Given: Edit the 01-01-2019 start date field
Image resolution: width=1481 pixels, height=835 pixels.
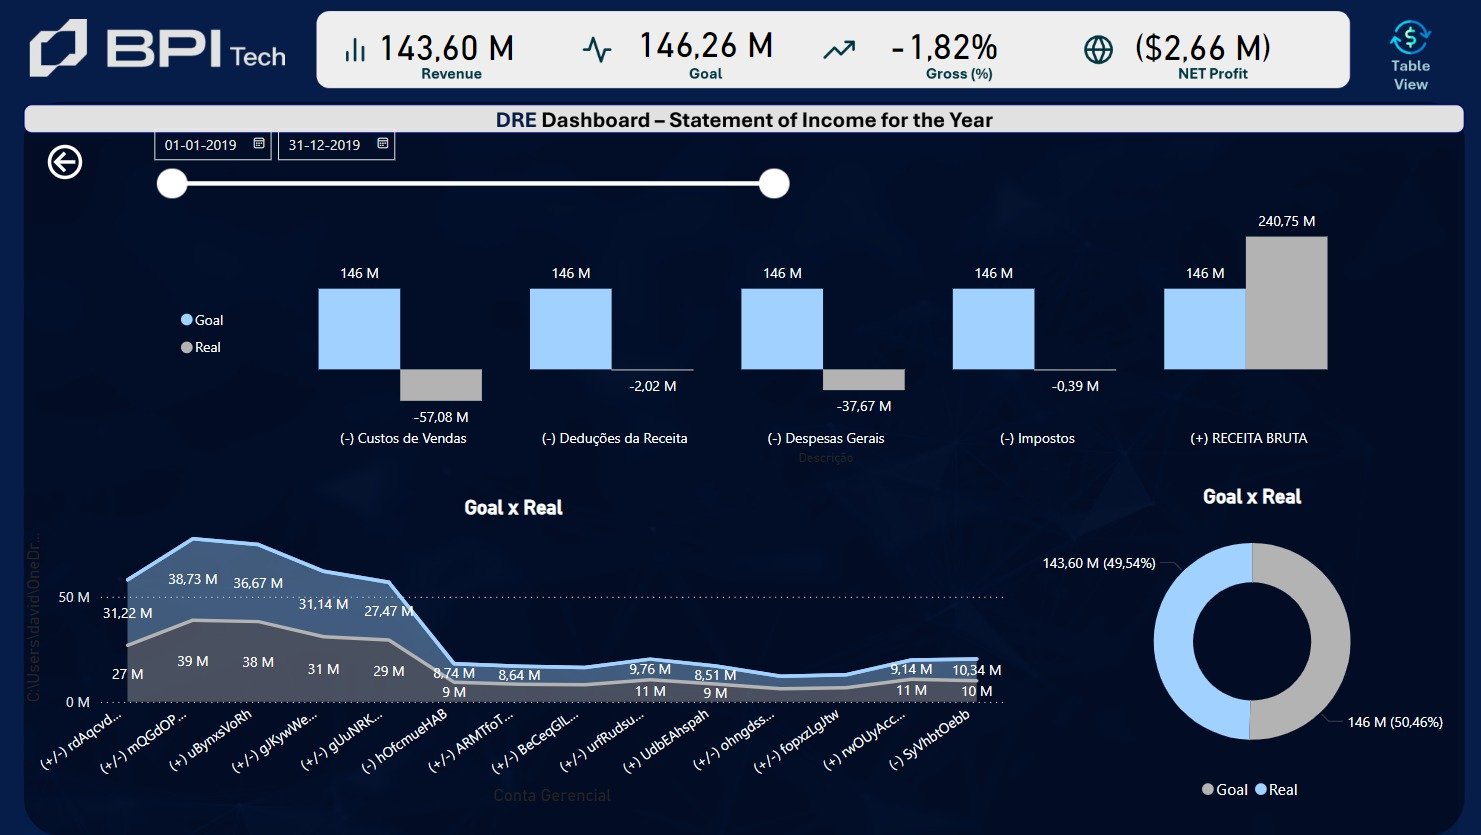Looking at the screenshot, I should coord(201,145).
